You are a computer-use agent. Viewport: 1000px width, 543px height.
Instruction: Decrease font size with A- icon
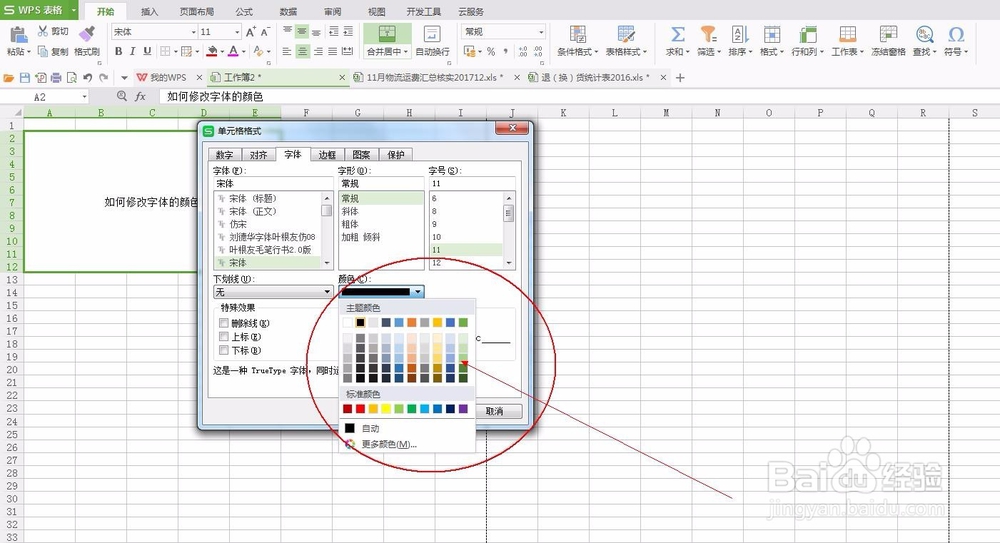pyautogui.click(x=265, y=31)
